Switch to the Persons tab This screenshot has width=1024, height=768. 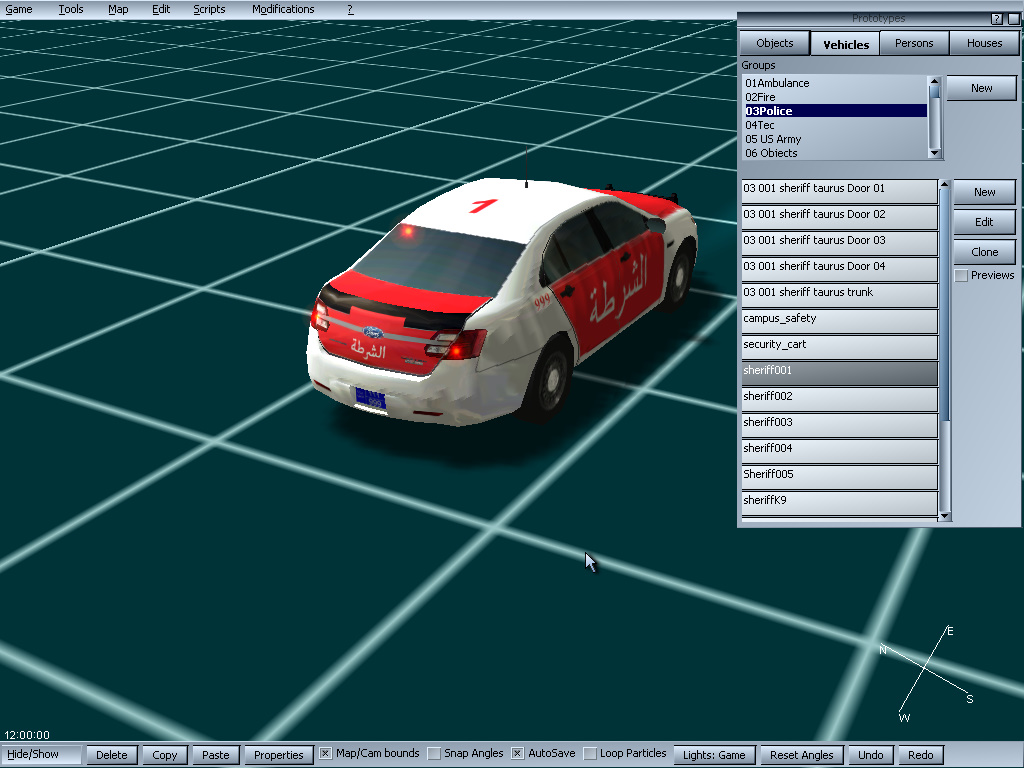[914, 44]
